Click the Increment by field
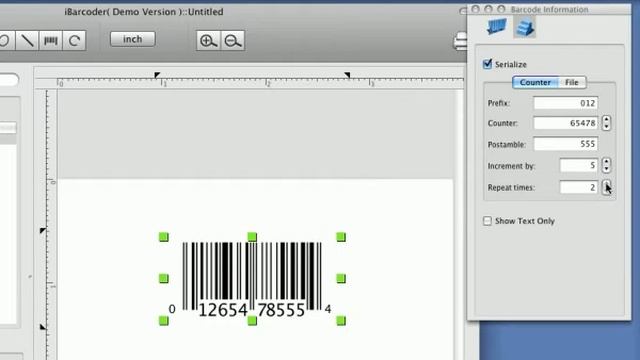Viewport: 640px width, 360px height. [579, 165]
